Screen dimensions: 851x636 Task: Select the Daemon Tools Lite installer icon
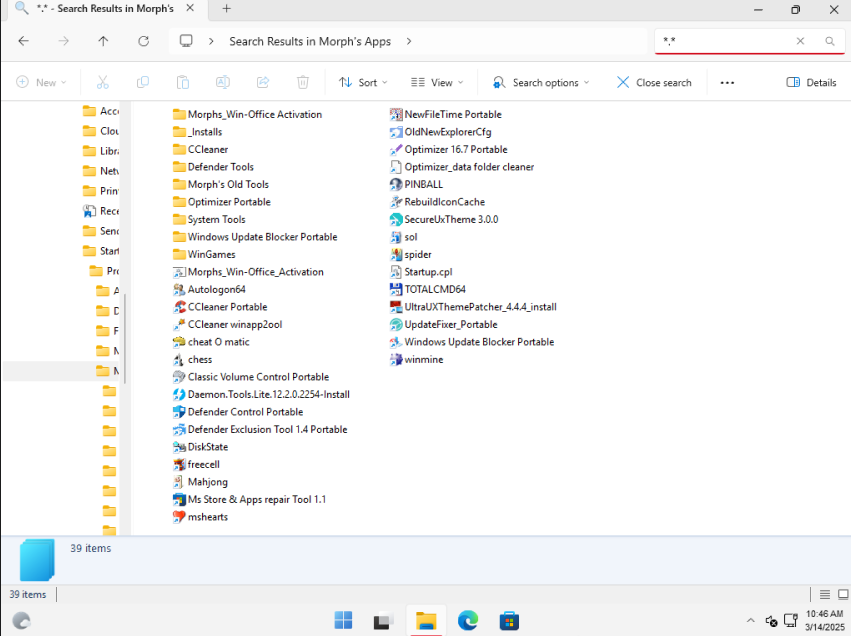(179, 395)
